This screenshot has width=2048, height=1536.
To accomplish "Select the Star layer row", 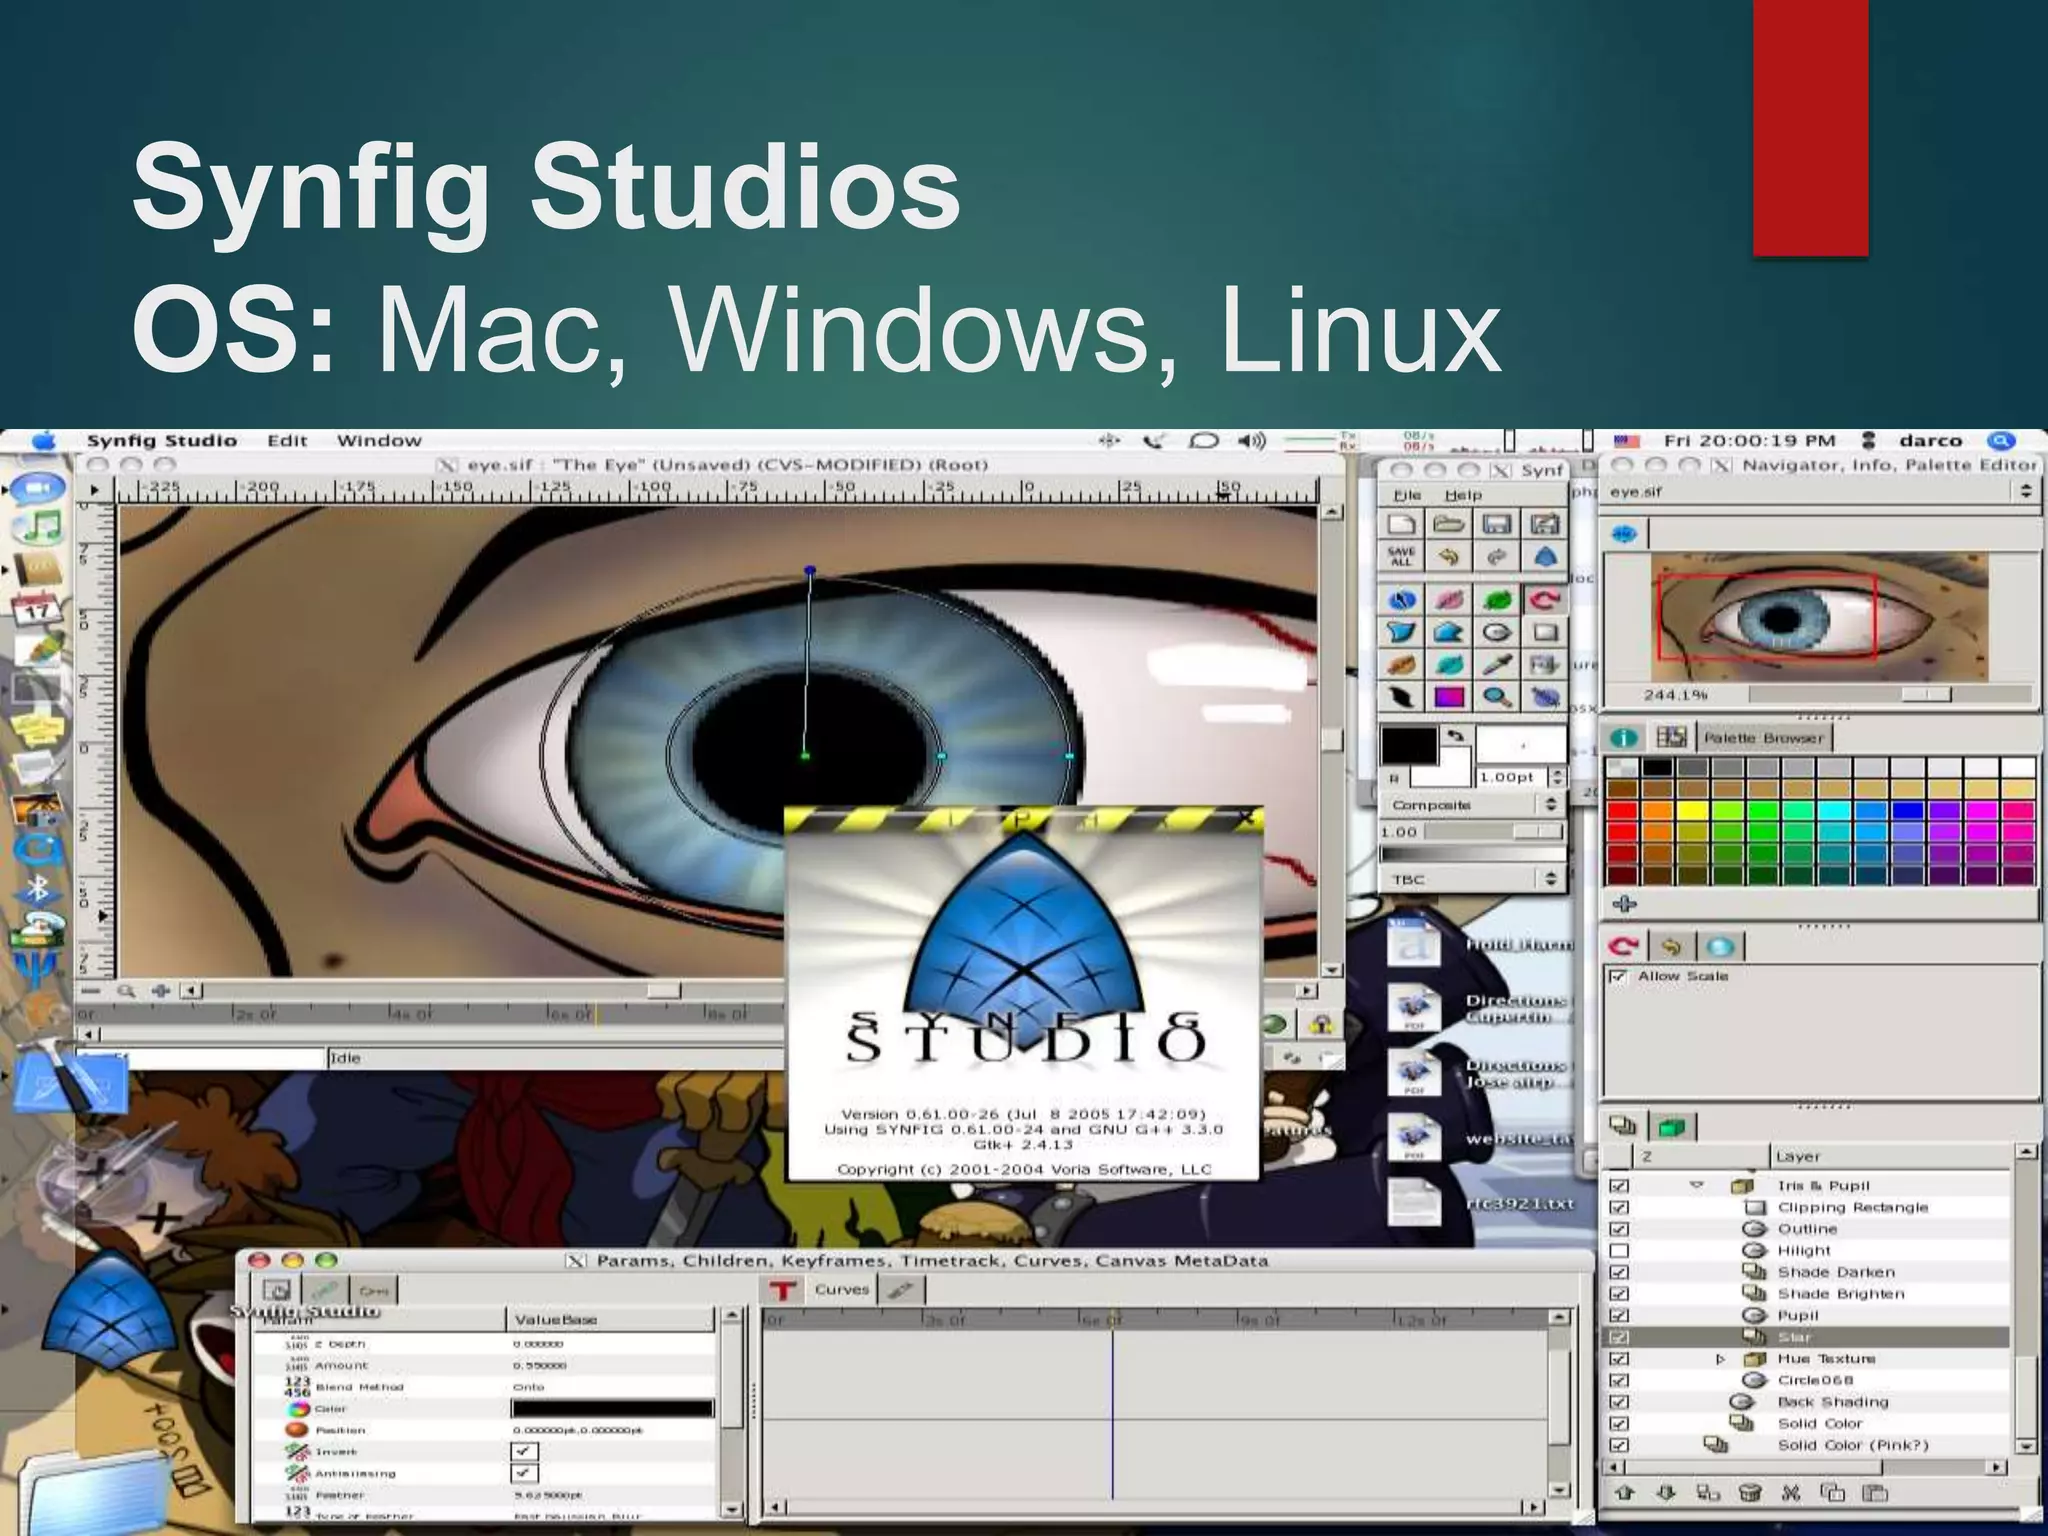I will pyautogui.click(x=1807, y=1337).
